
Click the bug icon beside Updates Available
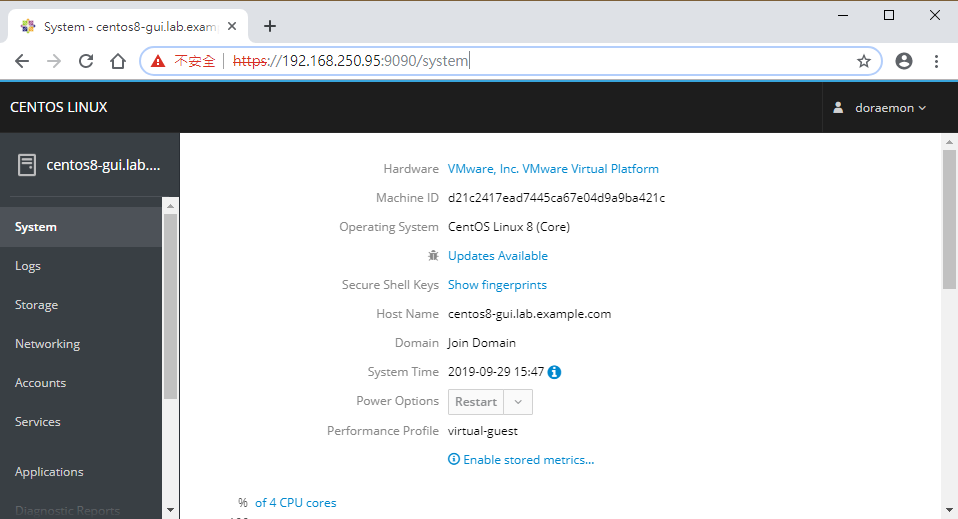click(433, 256)
